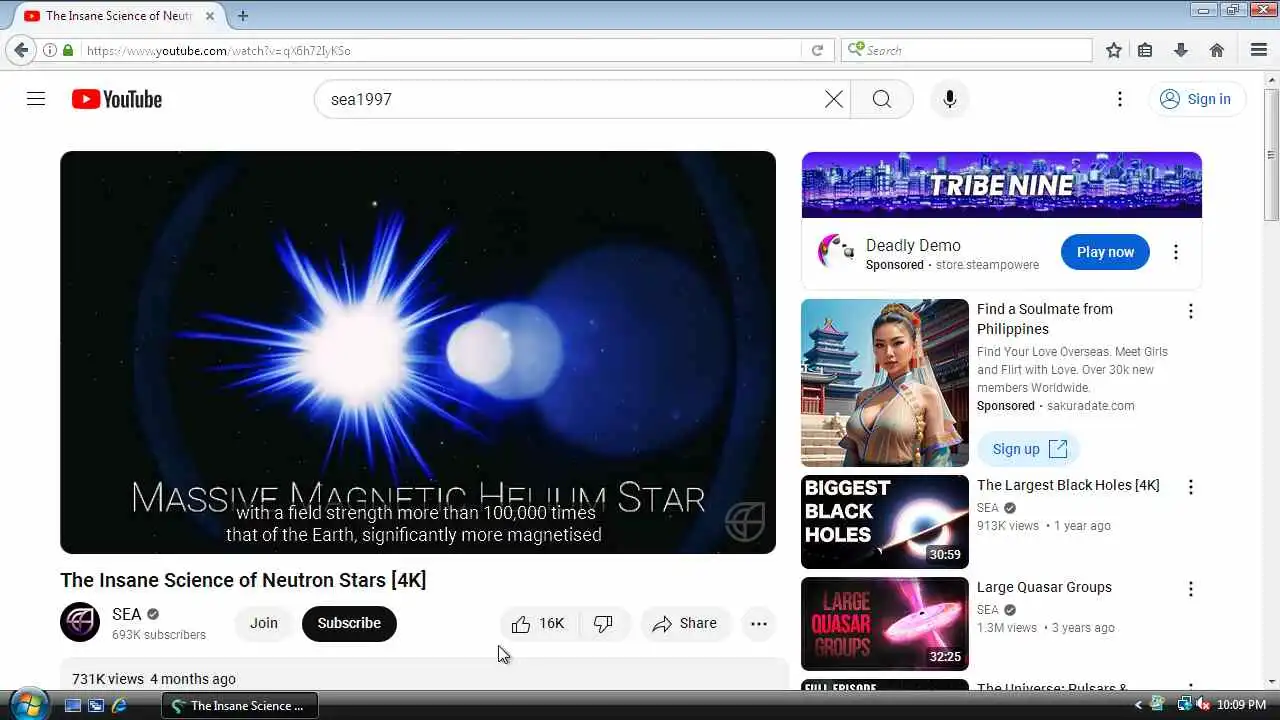The height and width of the screenshot is (720, 1280).
Task: Open options for Large Quasar Groups
Action: pos(1190,589)
